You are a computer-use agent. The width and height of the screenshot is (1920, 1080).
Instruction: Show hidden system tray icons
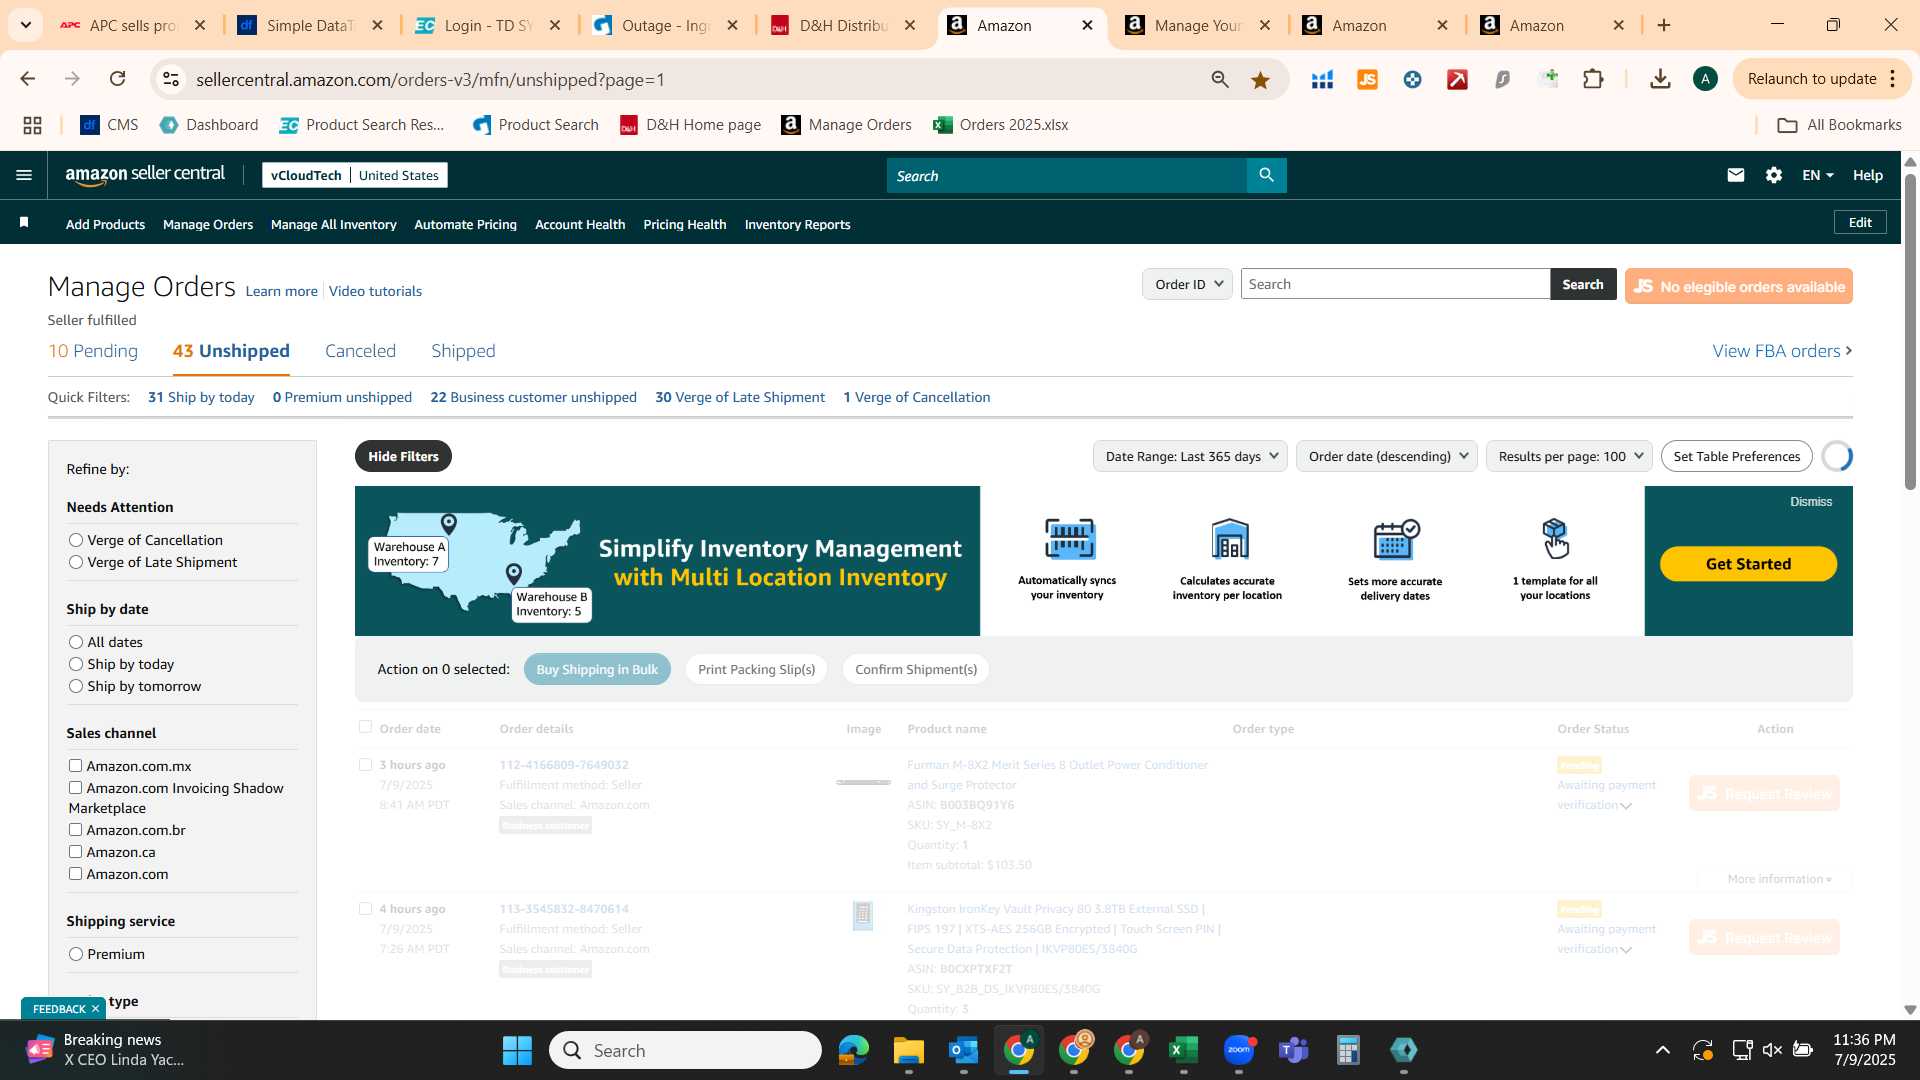tap(1662, 1050)
